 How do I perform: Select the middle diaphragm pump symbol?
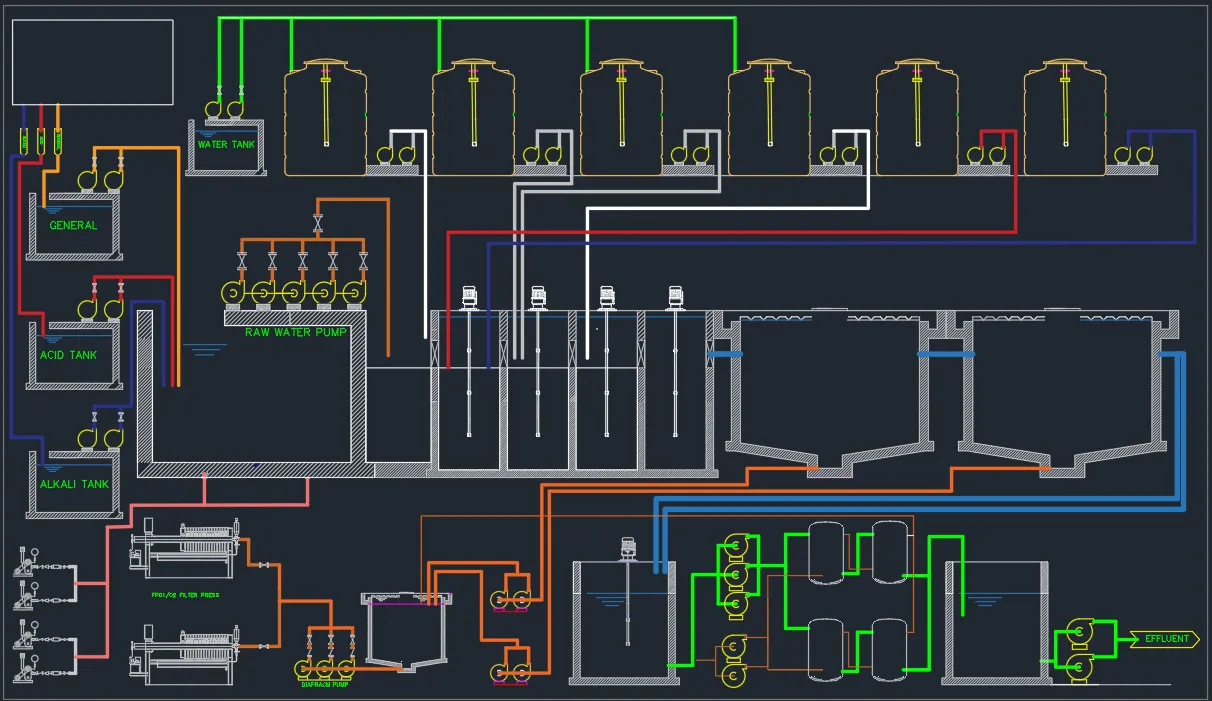(x=327, y=669)
